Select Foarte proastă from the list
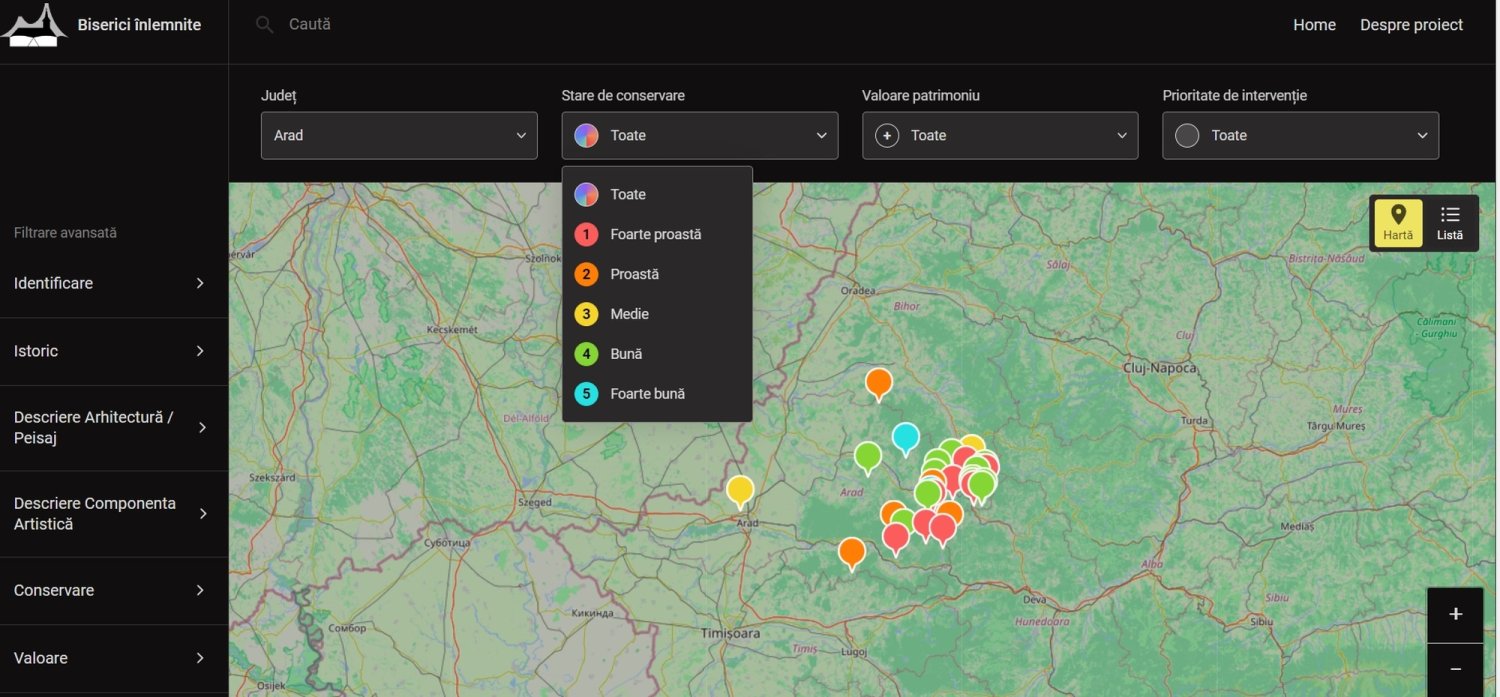 655,234
